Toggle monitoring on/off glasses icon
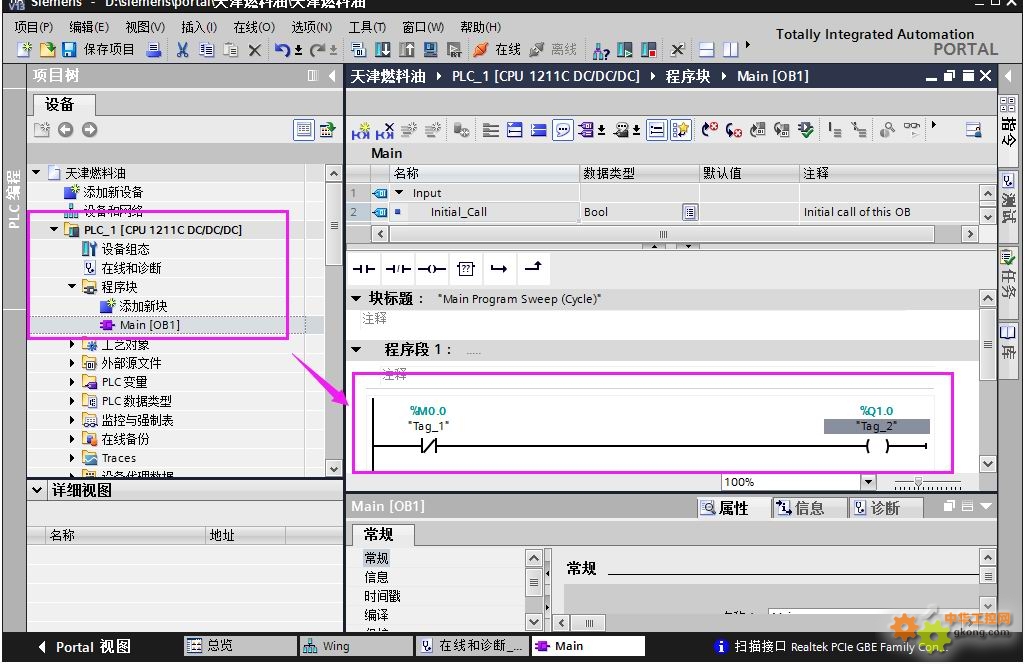 912,129
